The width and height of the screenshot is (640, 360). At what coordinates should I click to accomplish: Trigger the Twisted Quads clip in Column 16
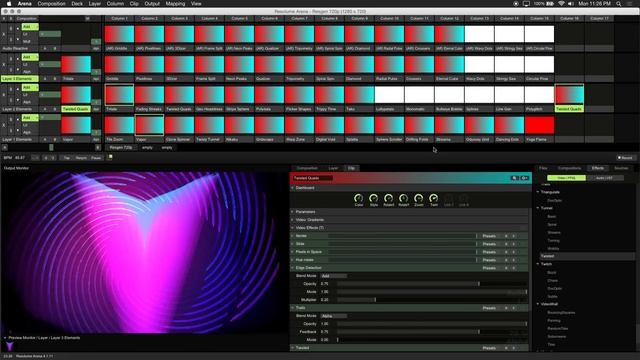569,95
